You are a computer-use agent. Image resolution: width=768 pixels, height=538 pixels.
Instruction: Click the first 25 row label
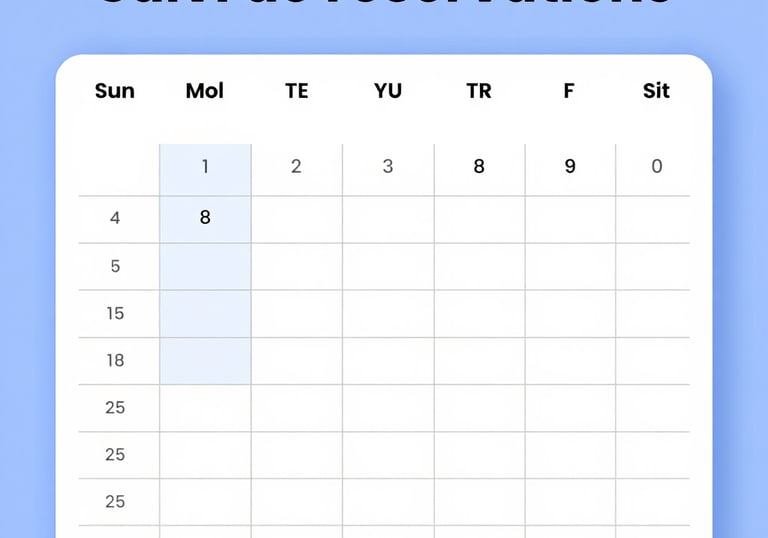pos(115,407)
